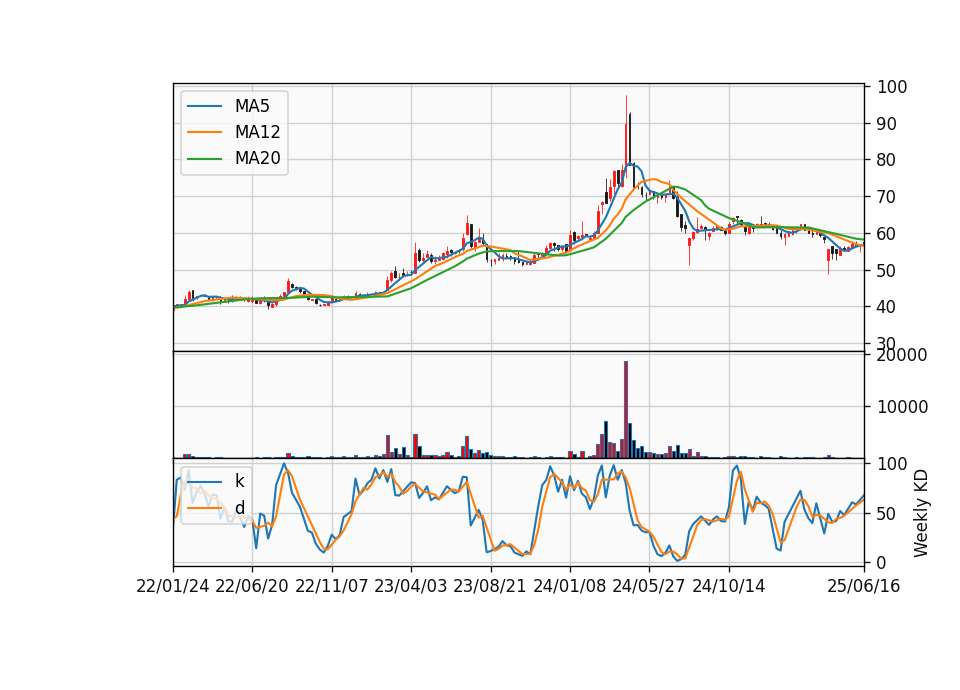Click the price axis value 70
The width and height of the screenshot is (960, 690).
tap(887, 197)
